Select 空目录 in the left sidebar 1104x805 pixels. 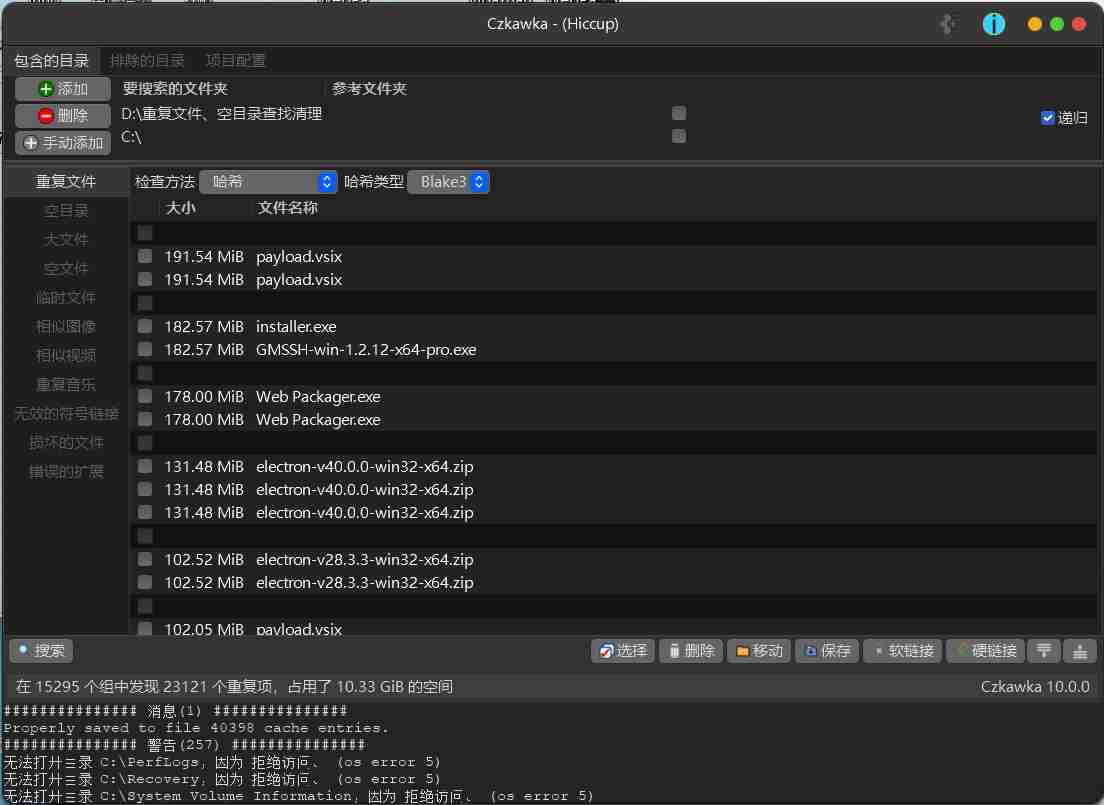(66, 211)
